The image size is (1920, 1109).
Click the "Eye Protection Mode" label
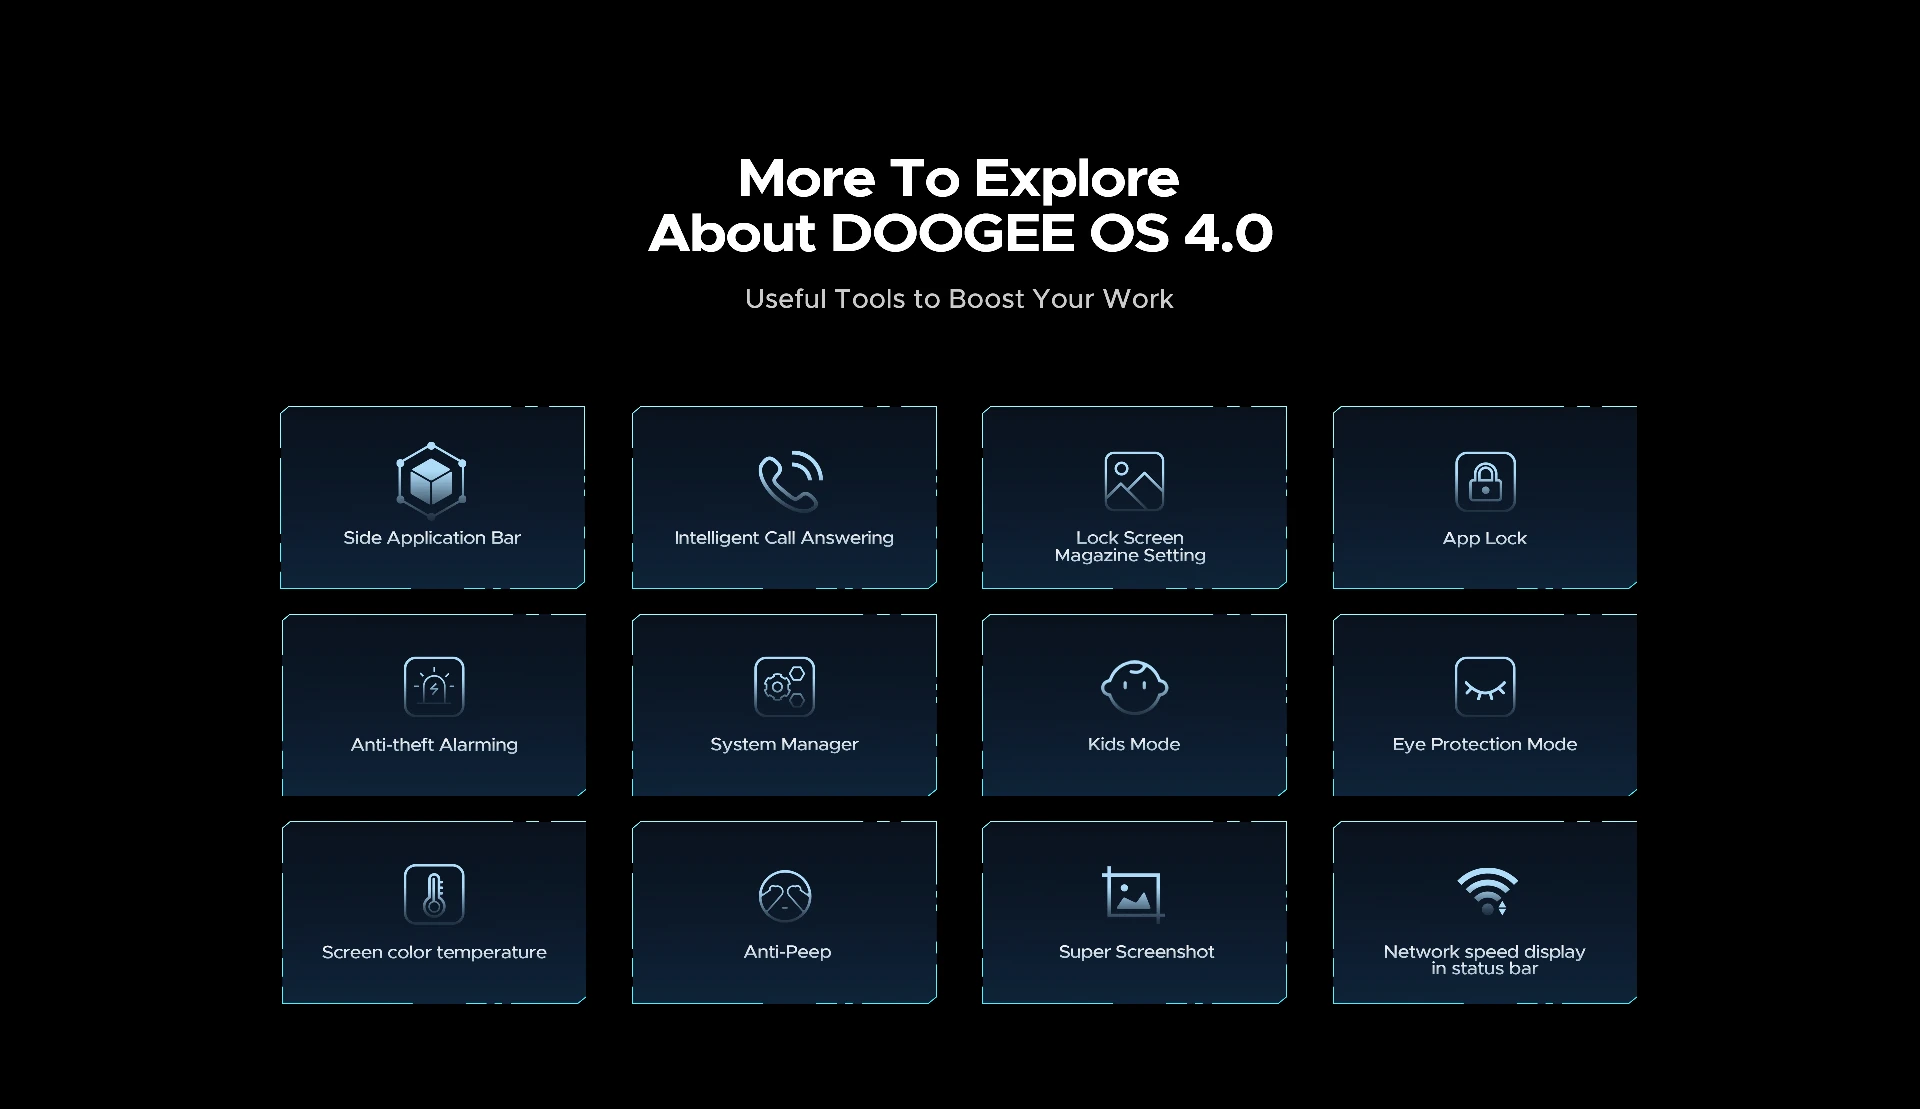click(1485, 744)
